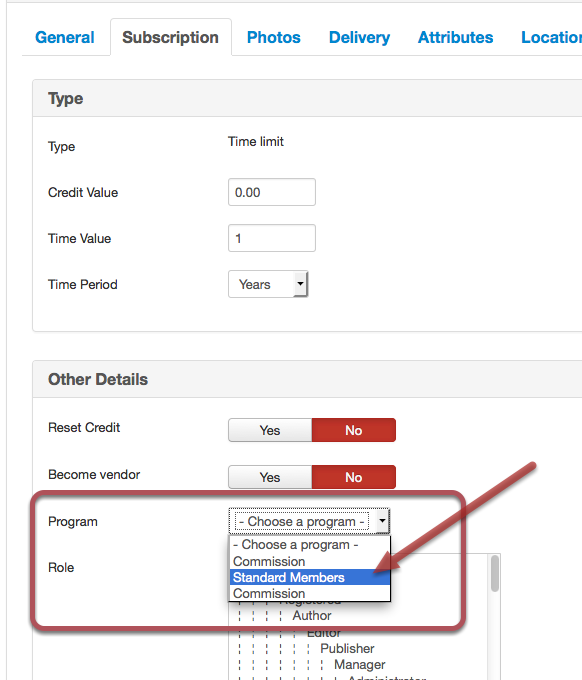Screen dimensions: 582x680
Task: Set Reset Credit to No
Action: coord(353,430)
